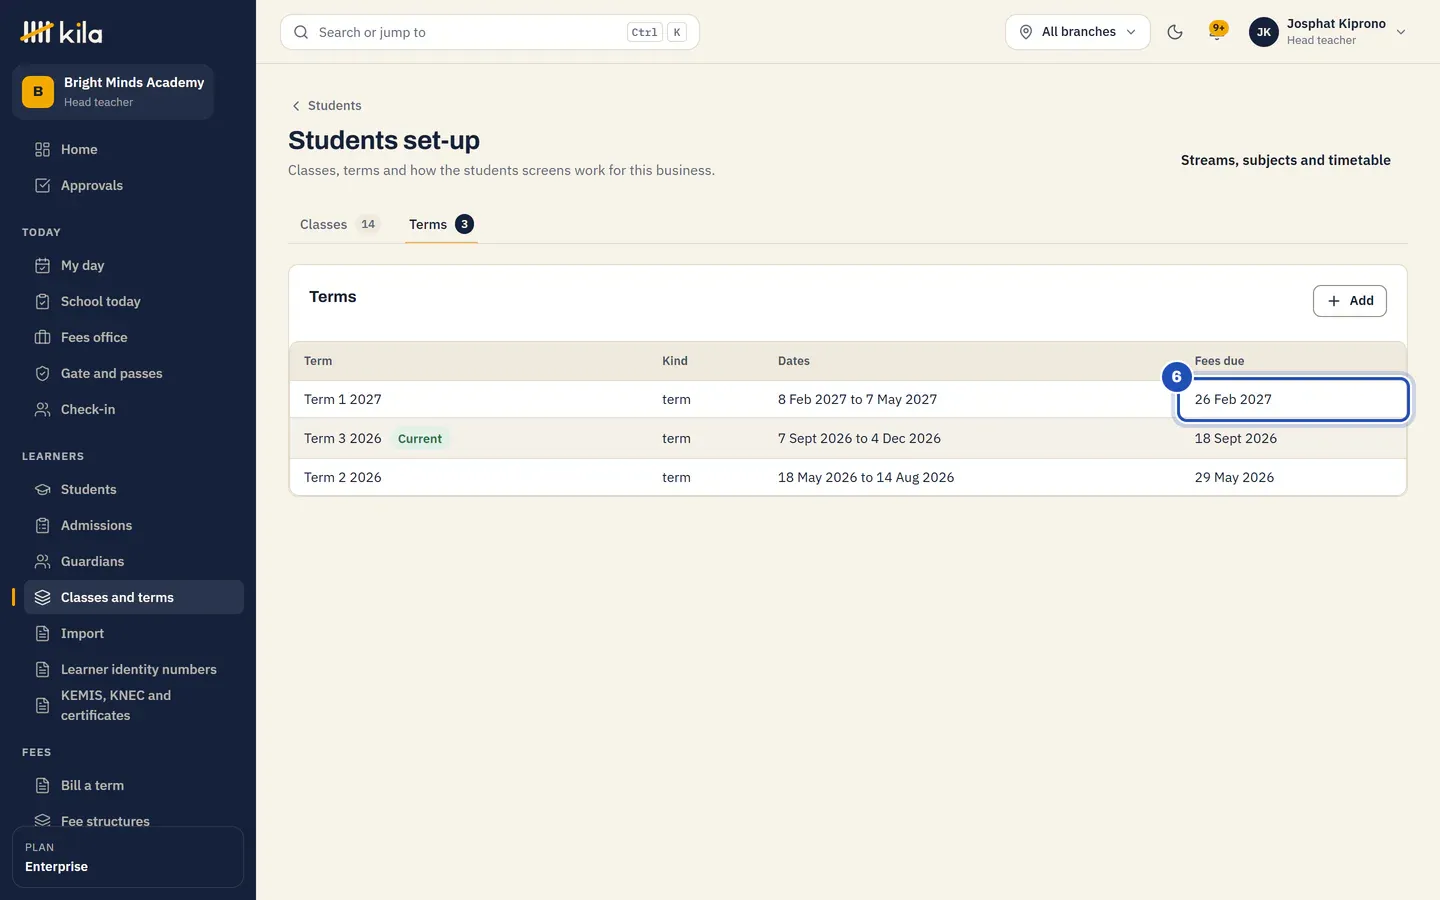Click the Guardians icon

tap(42, 561)
